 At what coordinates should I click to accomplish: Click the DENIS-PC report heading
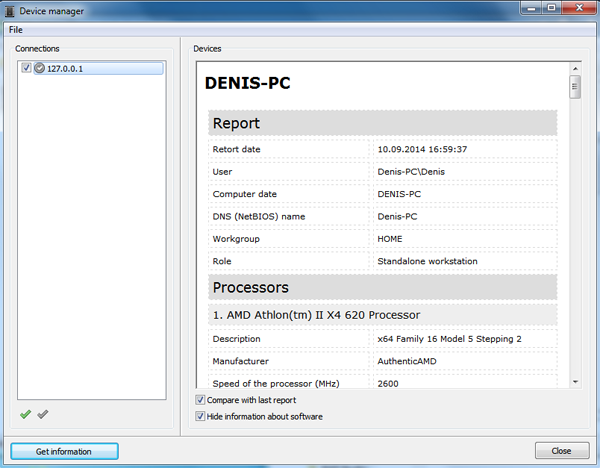tap(248, 83)
